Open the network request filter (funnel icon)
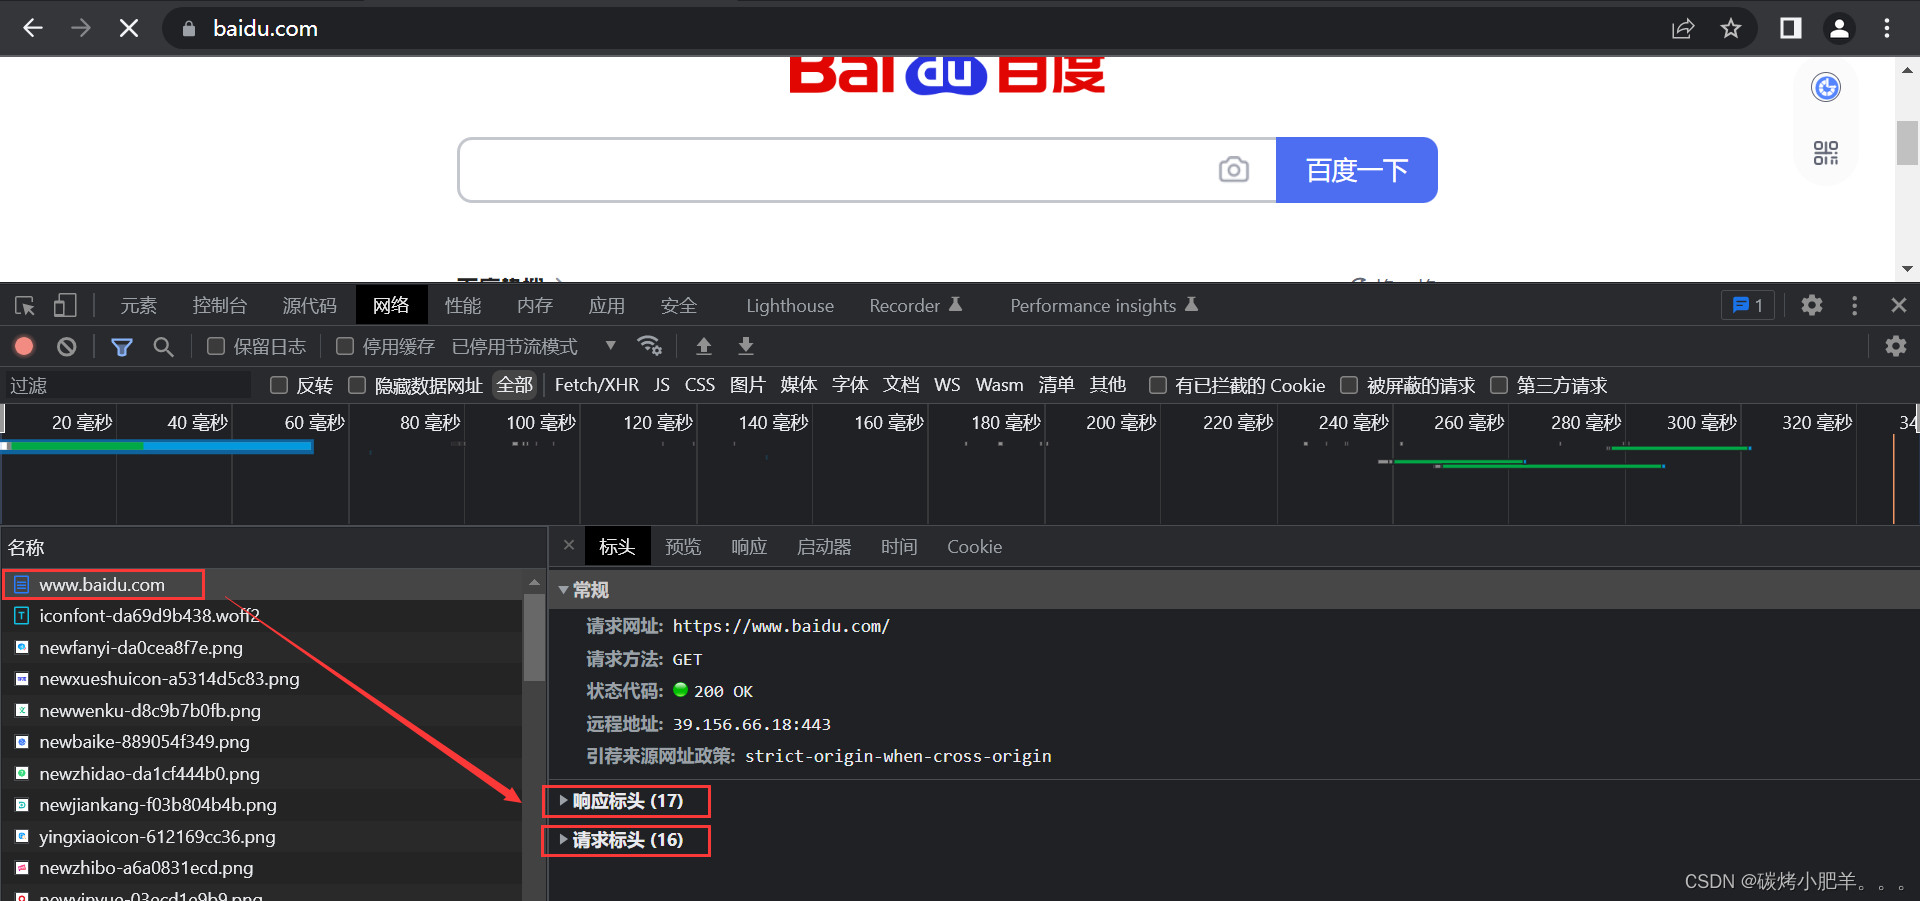Viewport: 1920px width, 901px height. click(122, 346)
